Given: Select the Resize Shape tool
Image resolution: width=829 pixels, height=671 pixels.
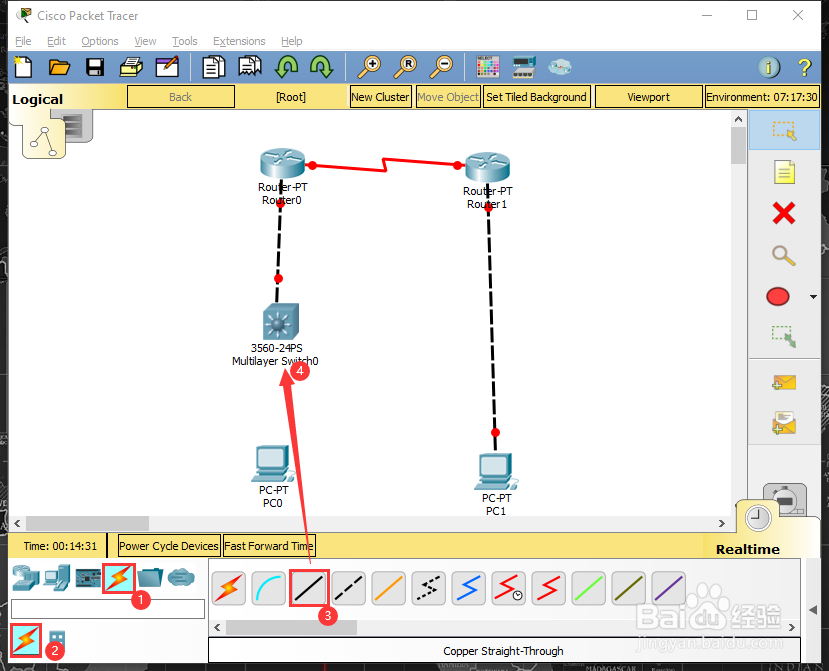Looking at the screenshot, I should [x=784, y=337].
